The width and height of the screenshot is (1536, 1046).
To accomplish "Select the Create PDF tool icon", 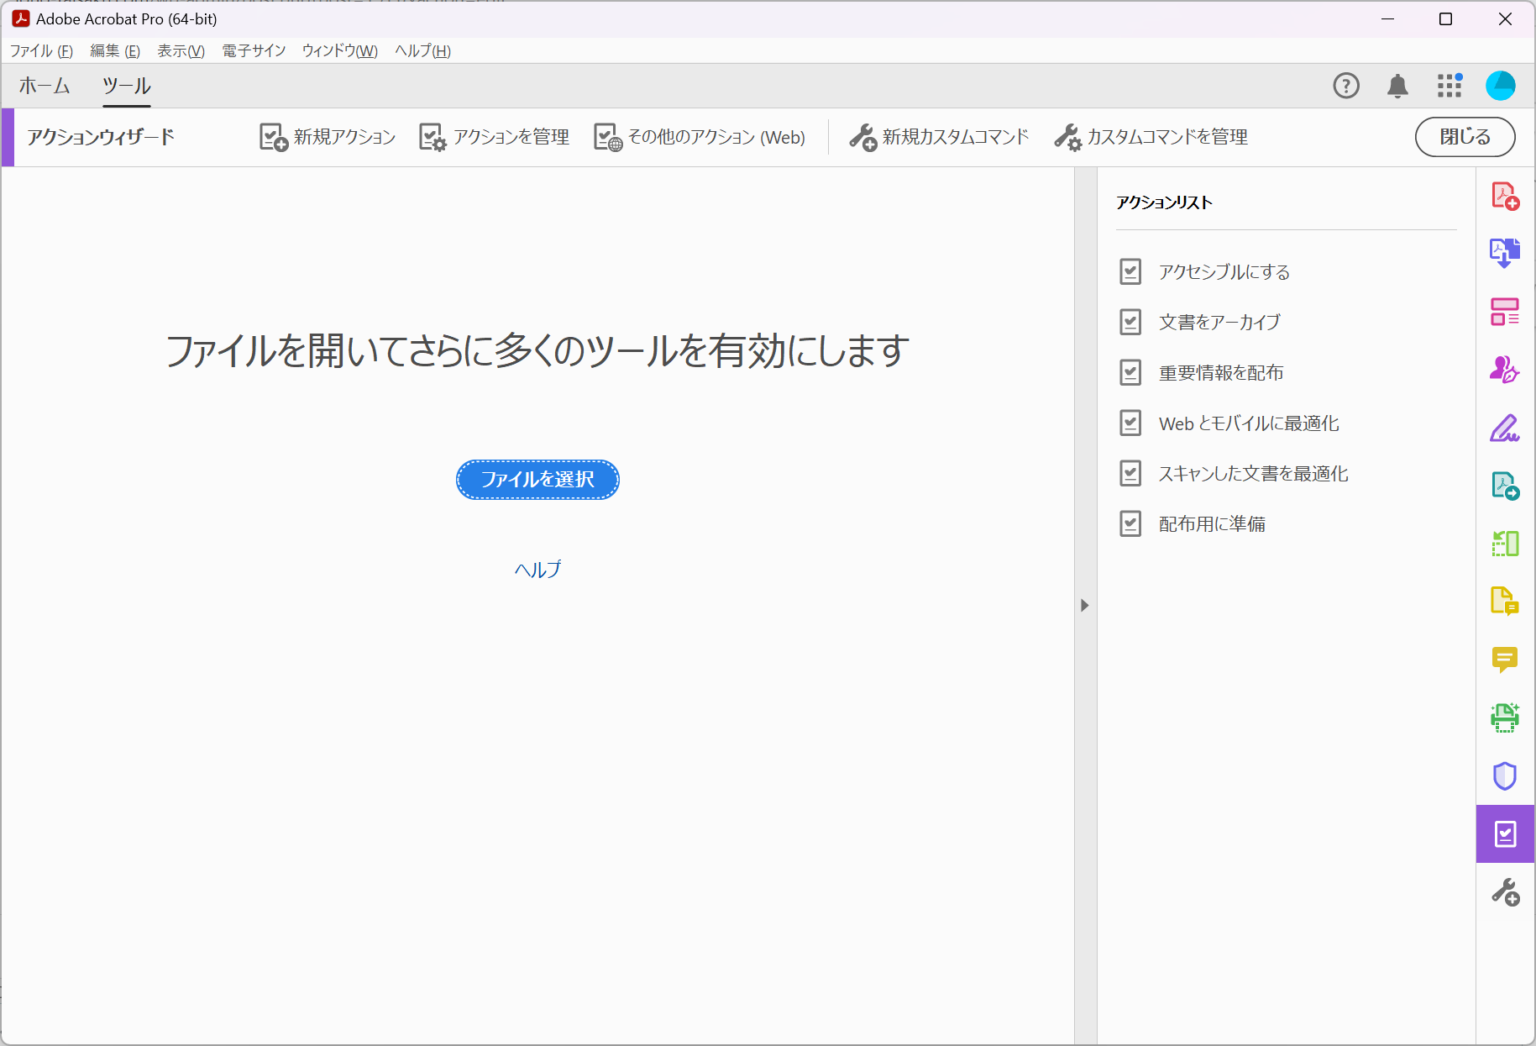I will coord(1504,195).
